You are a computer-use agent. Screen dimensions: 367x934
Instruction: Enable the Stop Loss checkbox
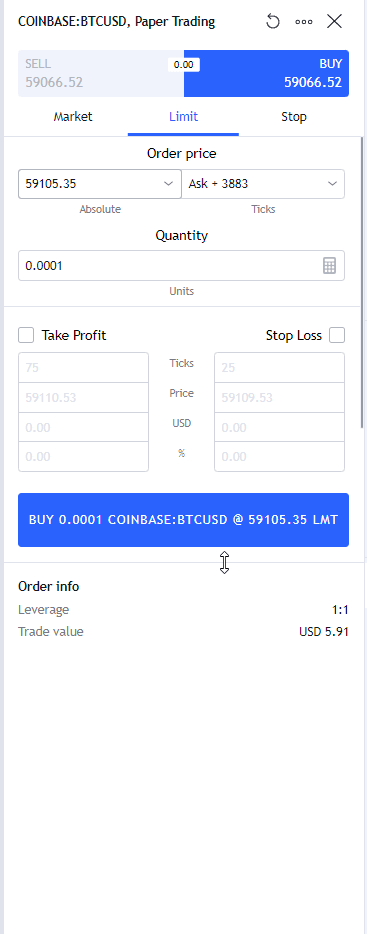click(337, 335)
